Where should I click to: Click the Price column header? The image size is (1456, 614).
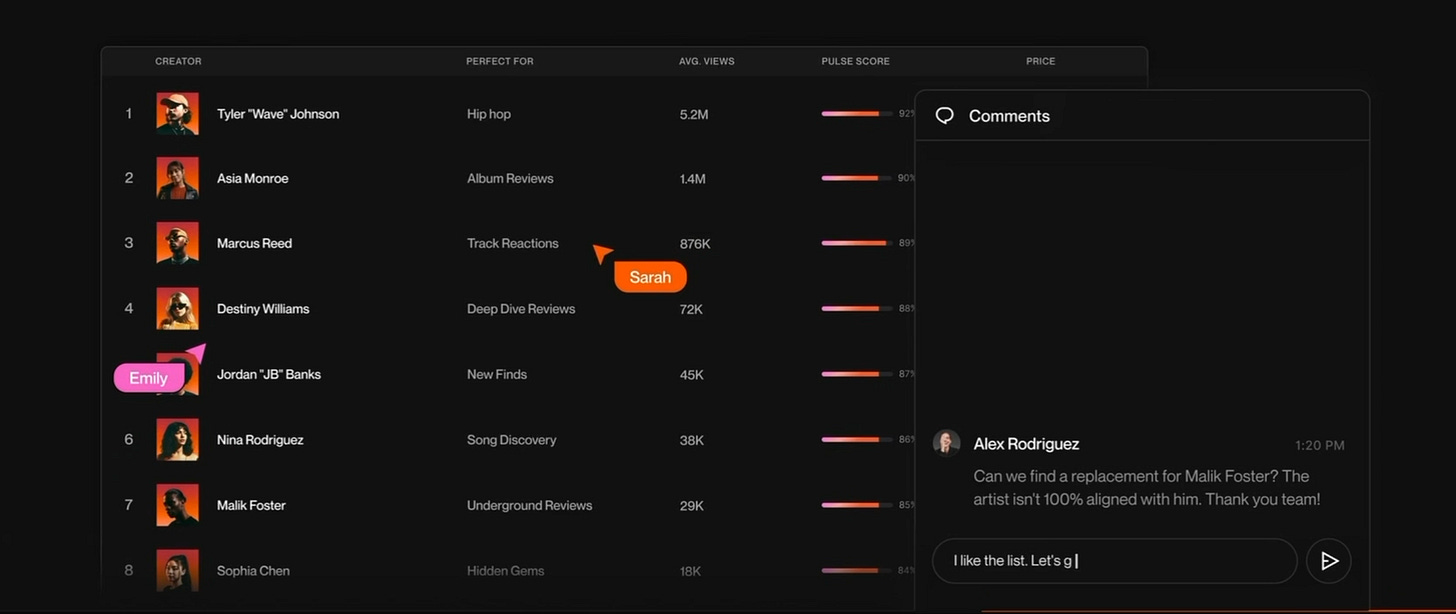click(x=1040, y=61)
